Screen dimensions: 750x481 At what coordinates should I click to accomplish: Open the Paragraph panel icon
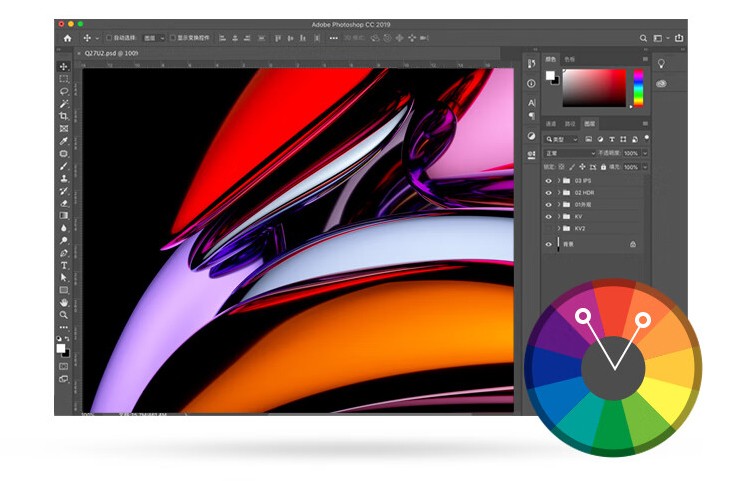click(531, 116)
